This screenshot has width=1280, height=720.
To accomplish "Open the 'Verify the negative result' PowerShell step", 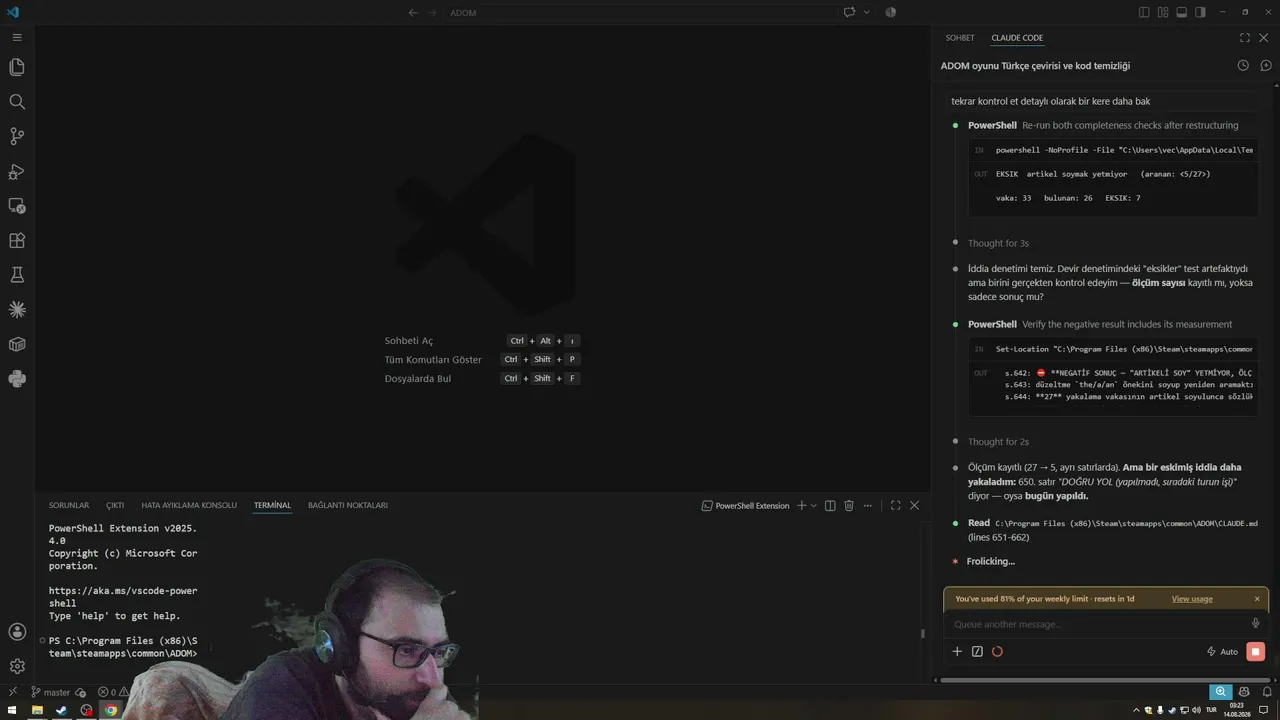I will click(x=1100, y=325).
